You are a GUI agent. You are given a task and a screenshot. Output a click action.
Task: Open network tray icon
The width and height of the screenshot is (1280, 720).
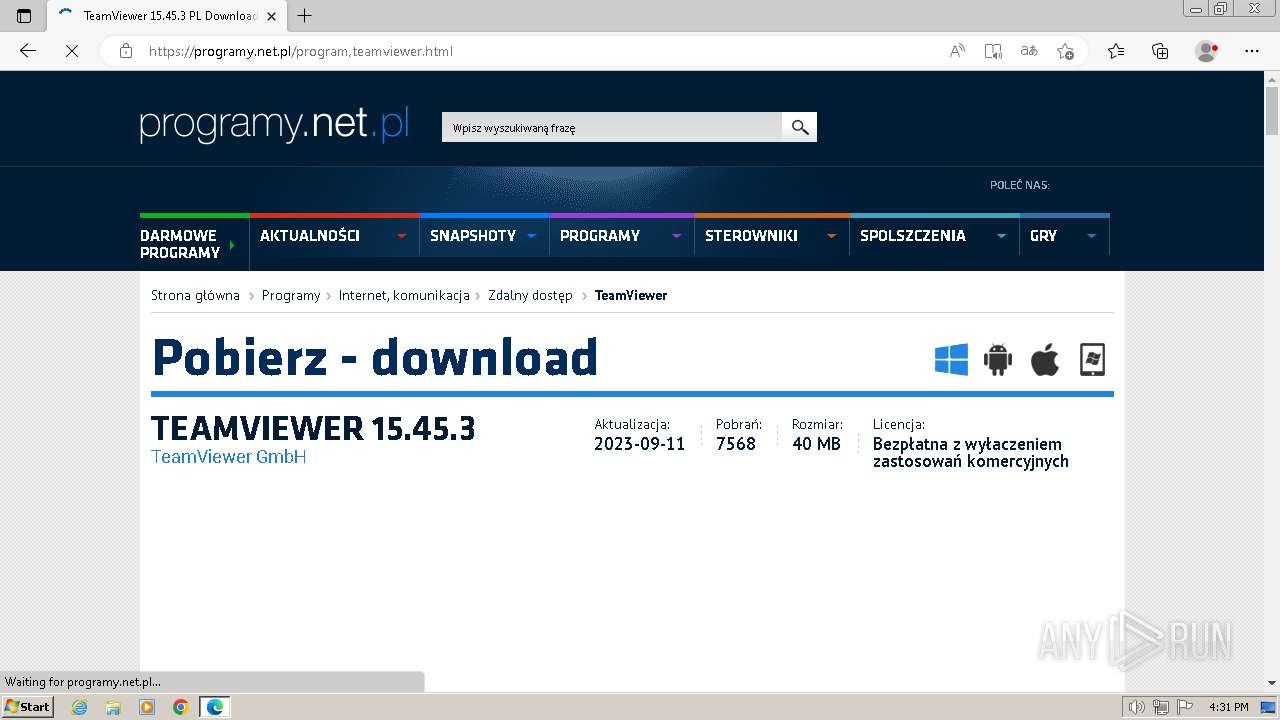pos(1161,707)
